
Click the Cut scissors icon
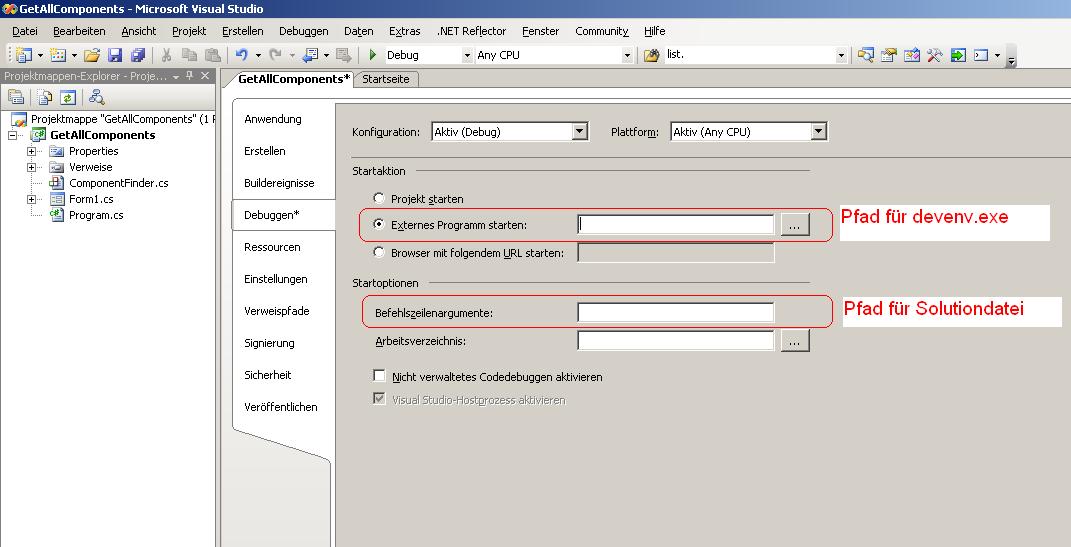click(x=166, y=55)
